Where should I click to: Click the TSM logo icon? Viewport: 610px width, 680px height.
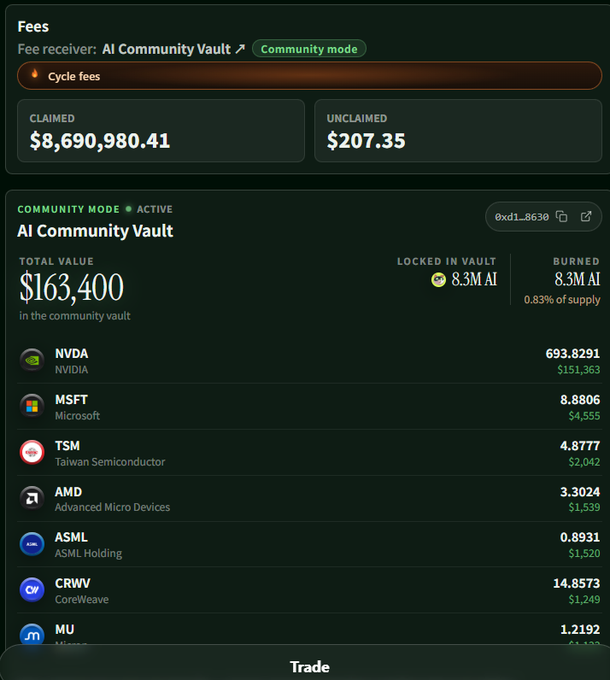(x=32, y=452)
